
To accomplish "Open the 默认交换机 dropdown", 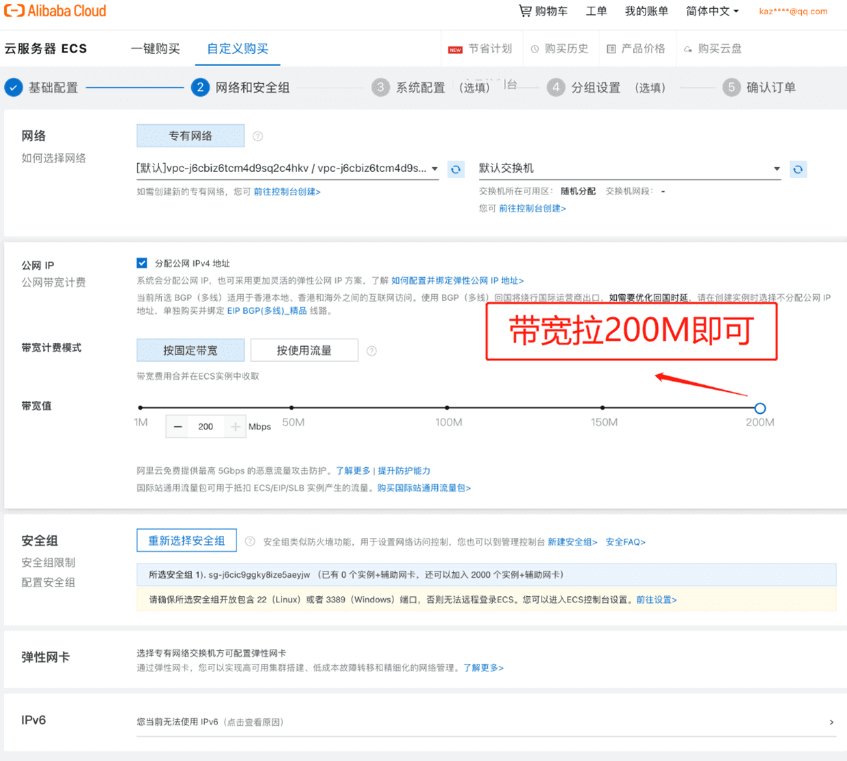I will [x=629, y=169].
